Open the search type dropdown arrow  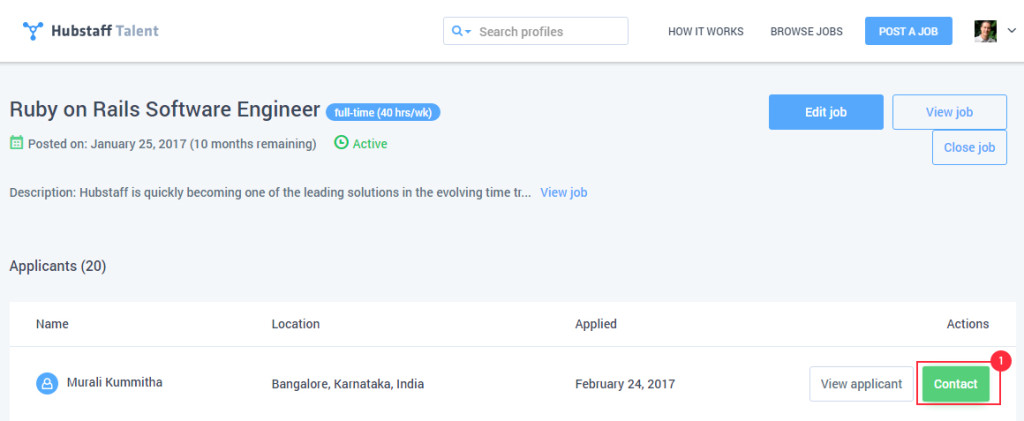[x=468, y=32]
